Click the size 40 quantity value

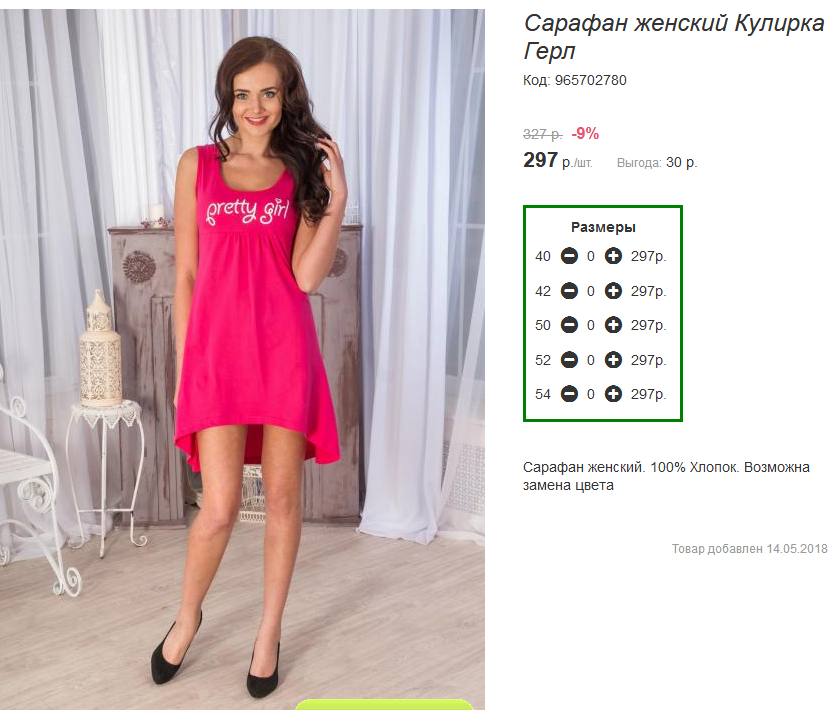pyautogui.click(x=591, y=257)
